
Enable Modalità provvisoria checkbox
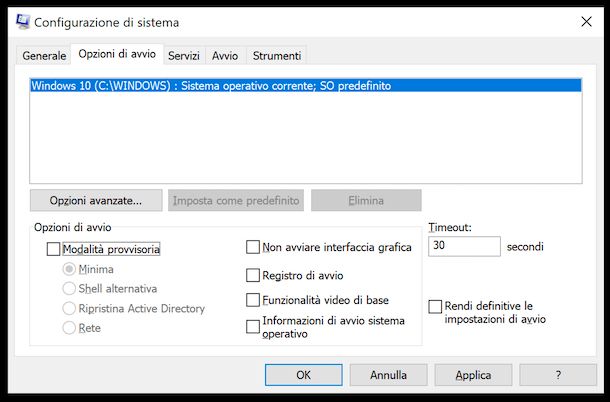point(53,249)
